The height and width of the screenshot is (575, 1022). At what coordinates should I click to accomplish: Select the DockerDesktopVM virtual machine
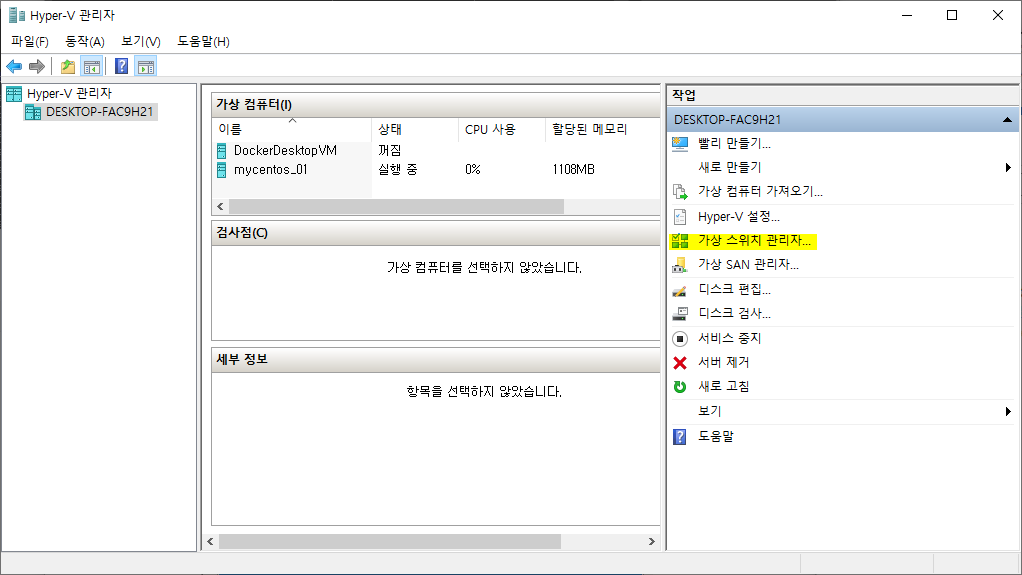click(x=285, y=151)
